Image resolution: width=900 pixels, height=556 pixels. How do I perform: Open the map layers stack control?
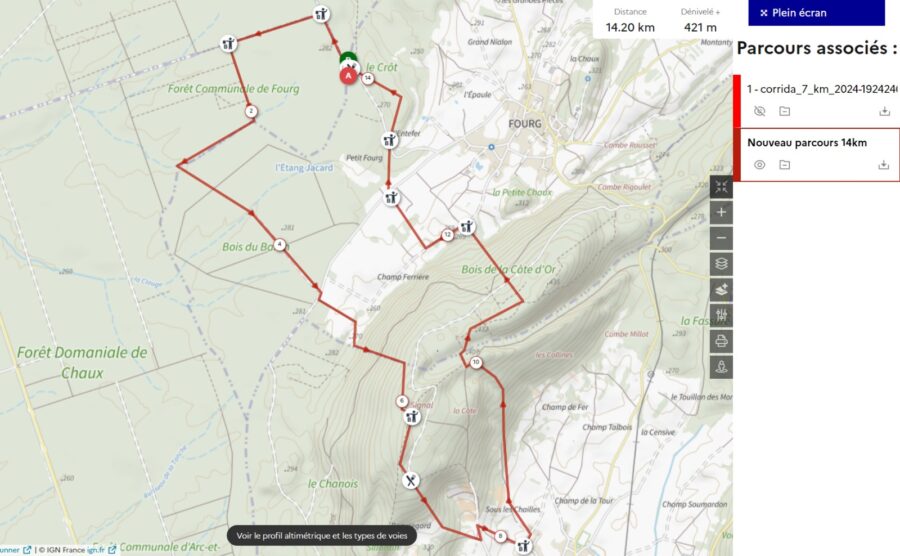pos(721,264)
